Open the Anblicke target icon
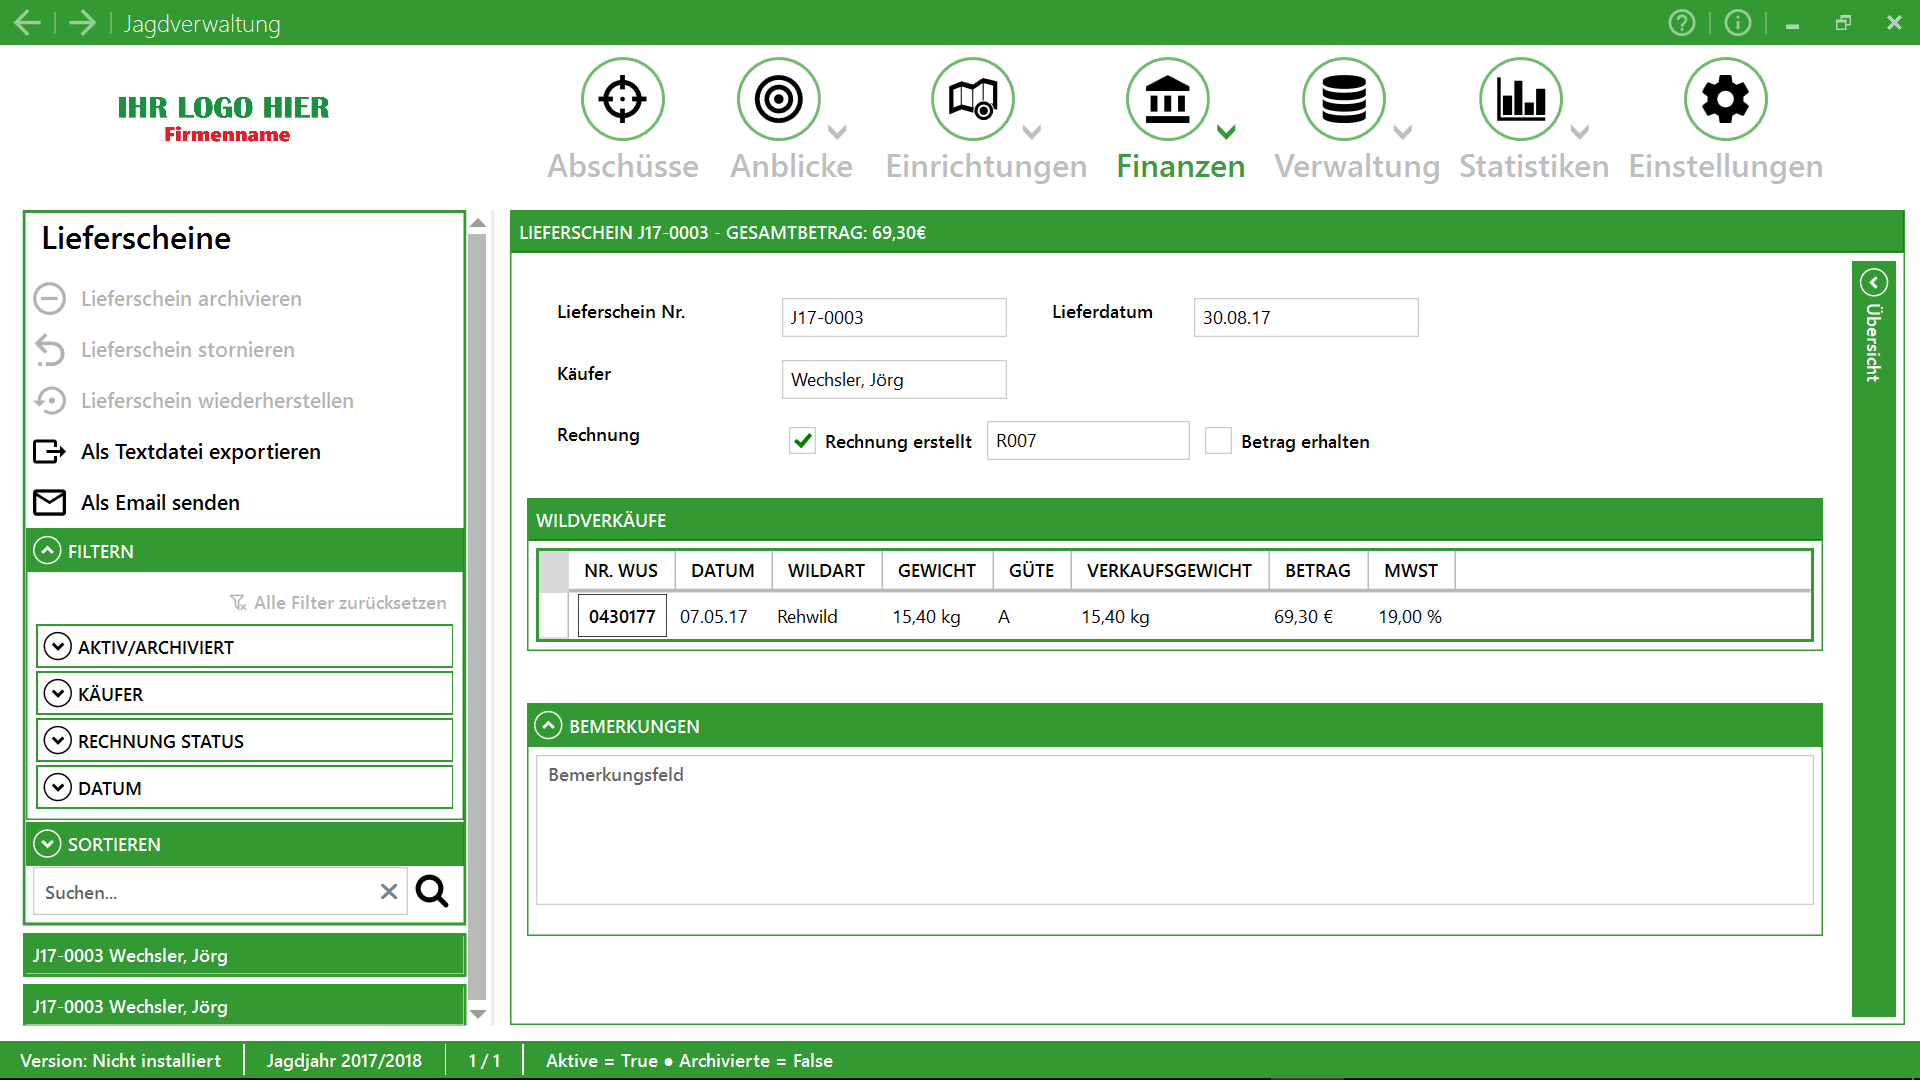 click(x=778, y=99)
